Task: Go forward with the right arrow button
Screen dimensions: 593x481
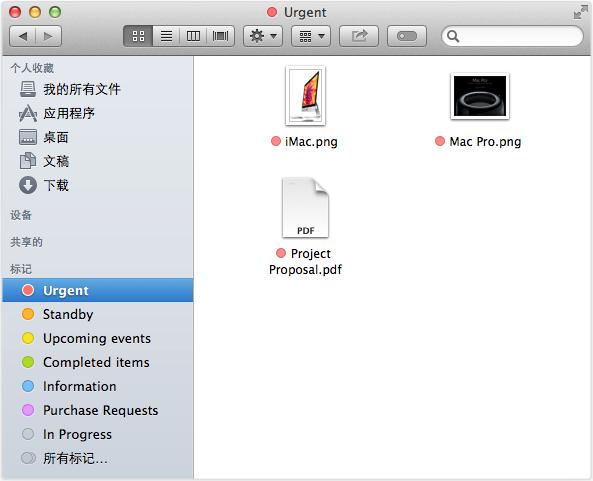Action: pos(48,36)
